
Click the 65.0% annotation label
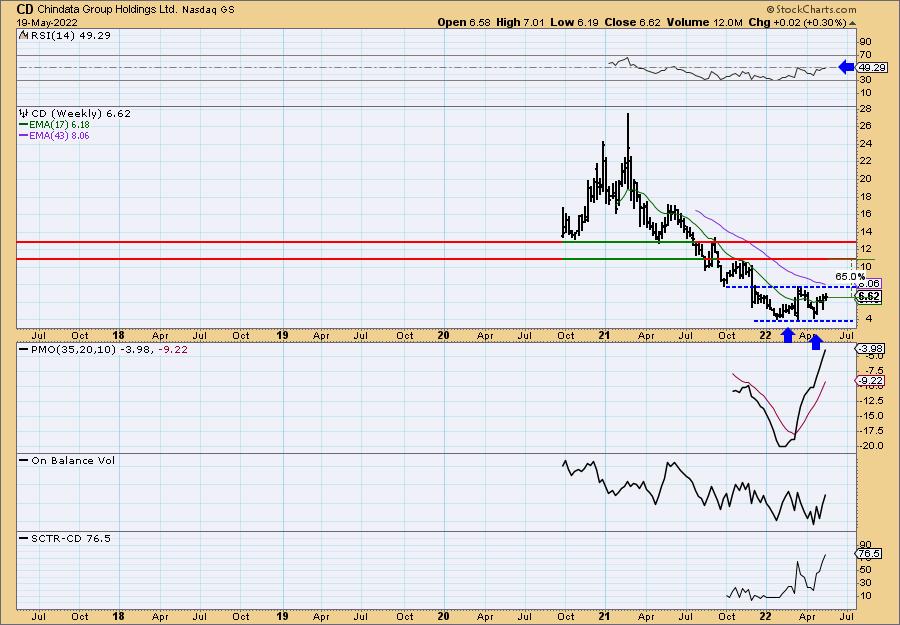(x=849, y=277)
